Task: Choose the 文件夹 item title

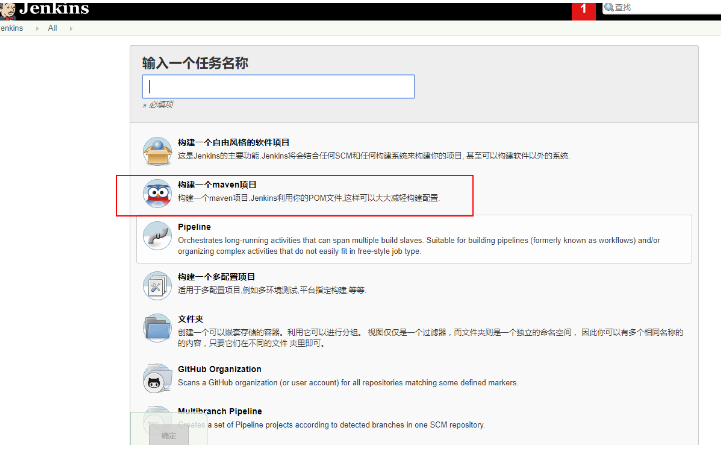Action: [x=190, y=319]
